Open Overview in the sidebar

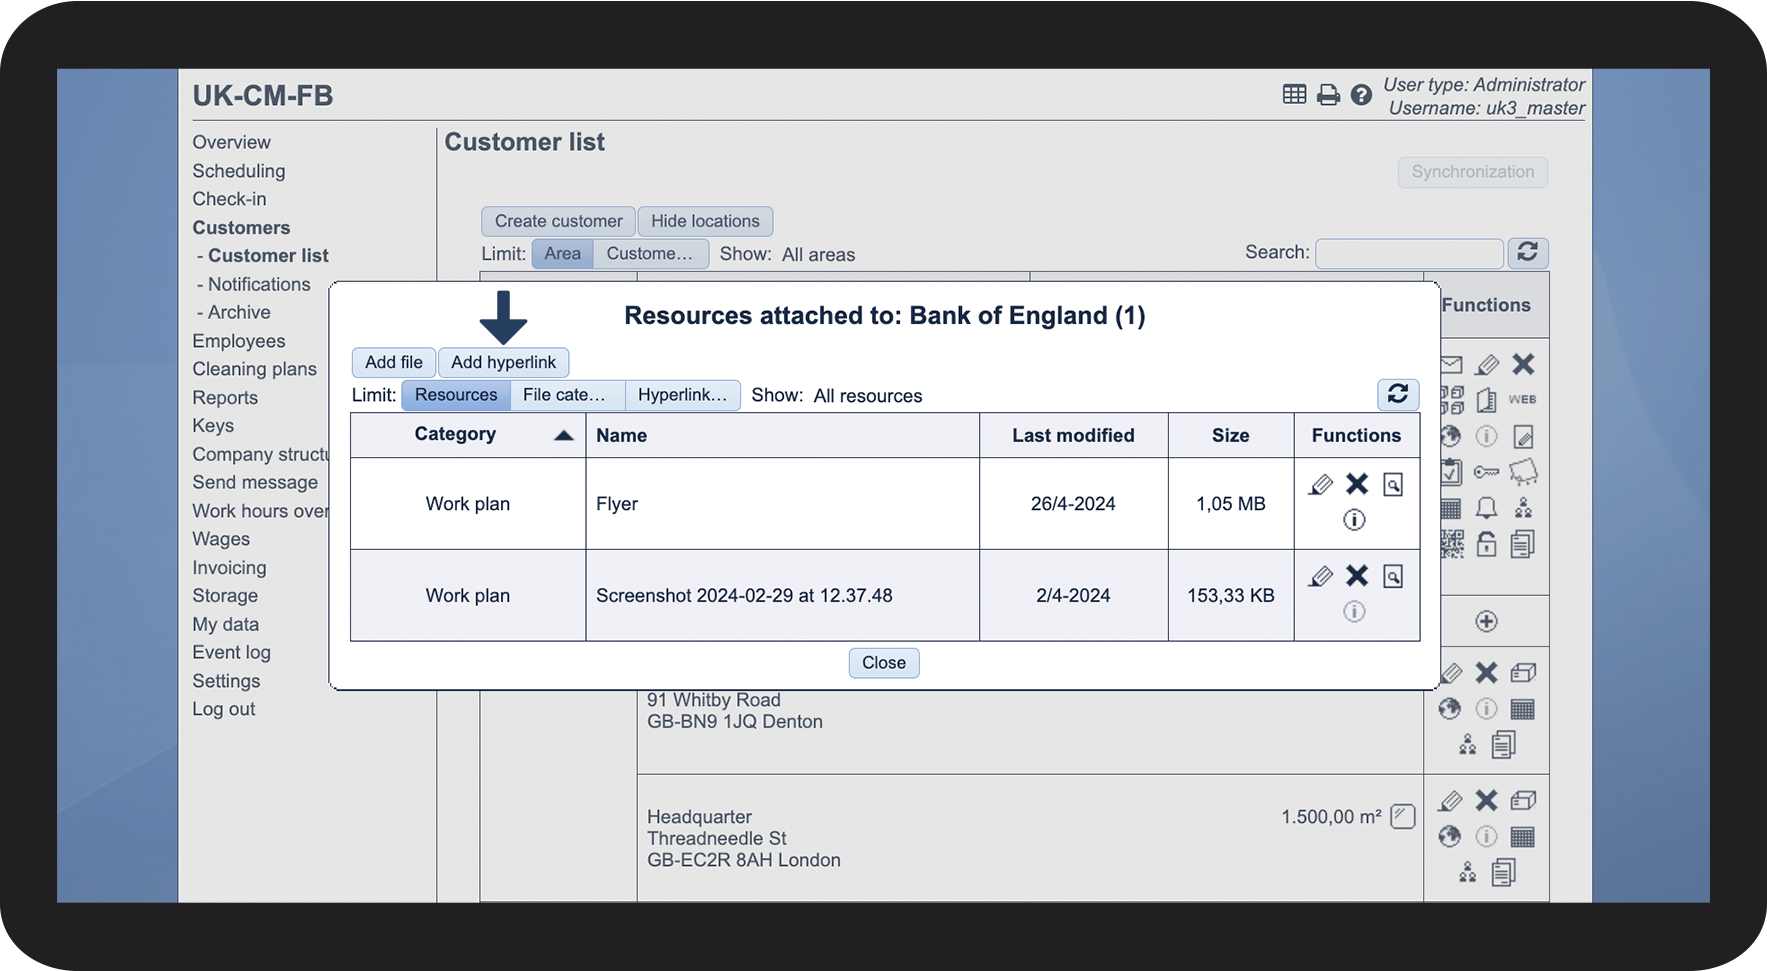click(x=231, y=142)
